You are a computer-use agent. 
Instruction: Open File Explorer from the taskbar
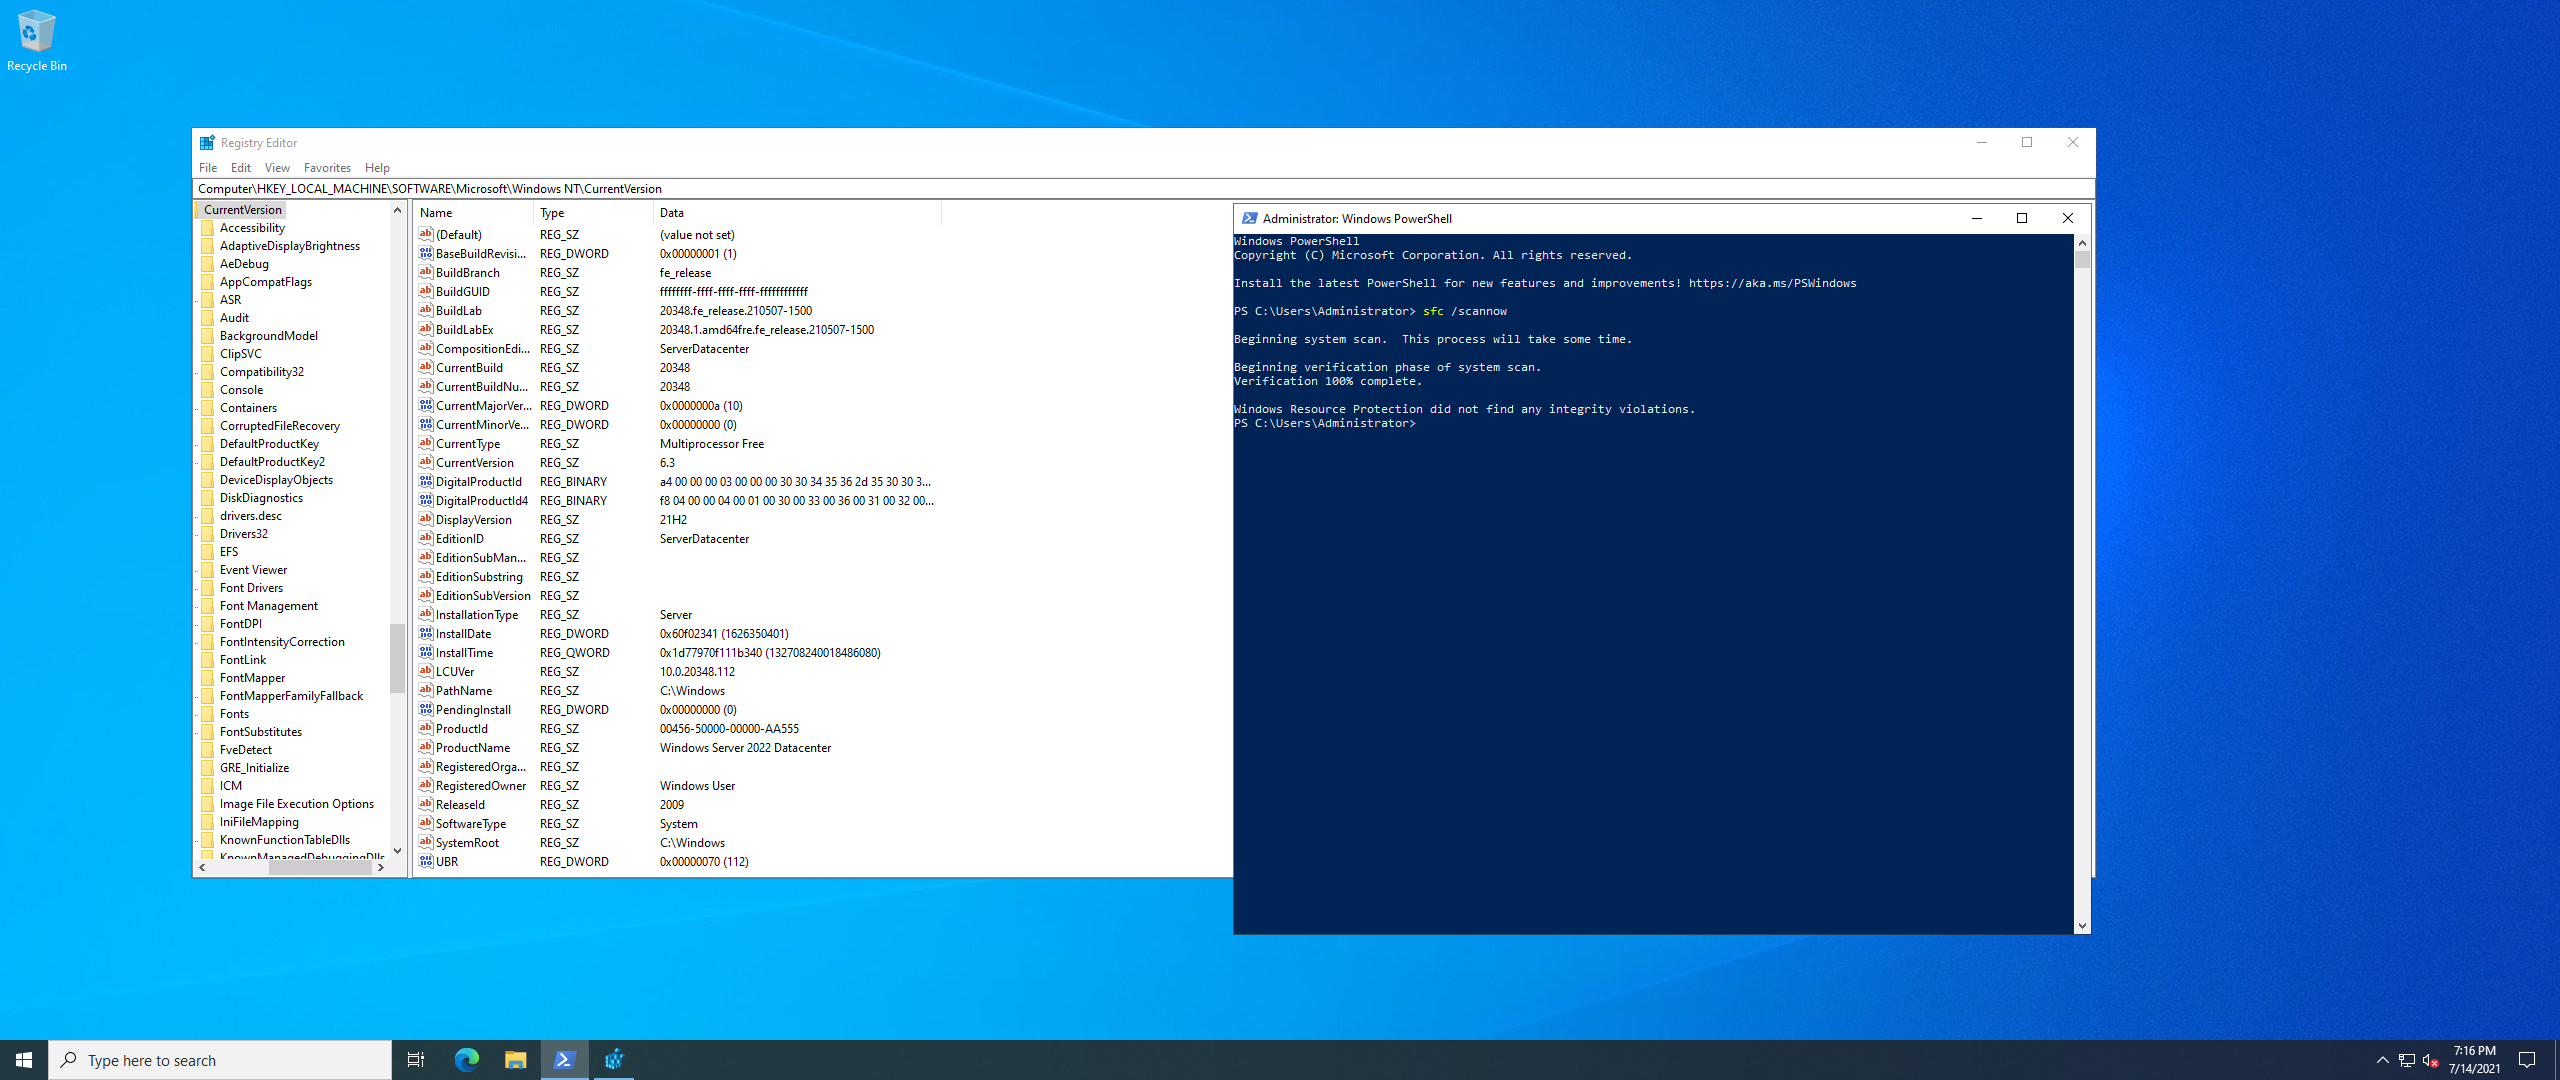tap(515, 1060)
